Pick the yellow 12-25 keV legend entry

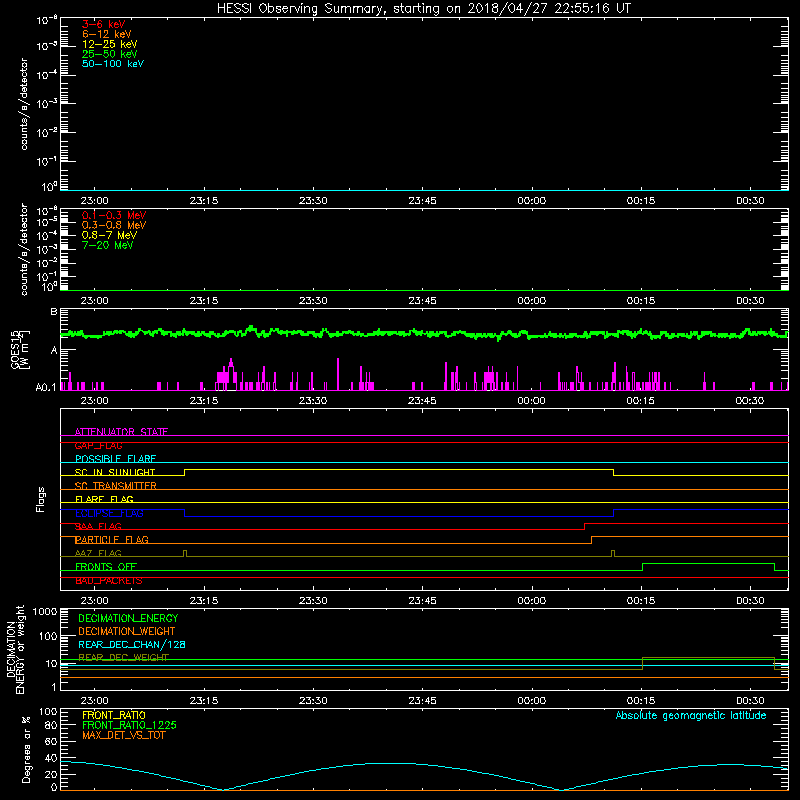(x=110, y=44)
